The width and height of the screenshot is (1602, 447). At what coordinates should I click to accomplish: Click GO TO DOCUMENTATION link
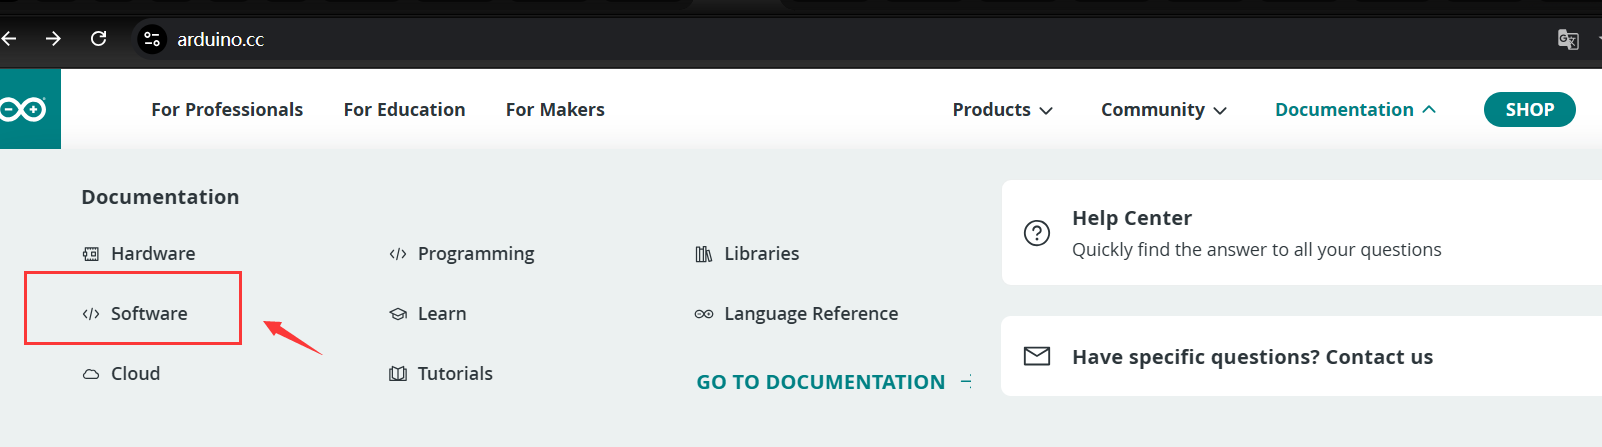pos(833,382)
